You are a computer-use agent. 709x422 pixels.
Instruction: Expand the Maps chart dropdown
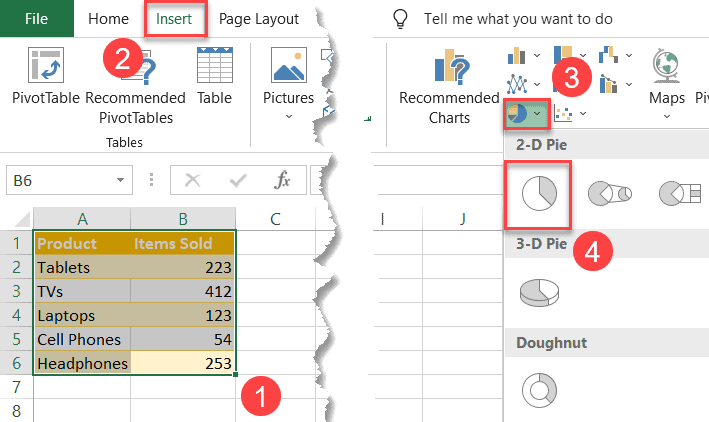coord(666,116)
